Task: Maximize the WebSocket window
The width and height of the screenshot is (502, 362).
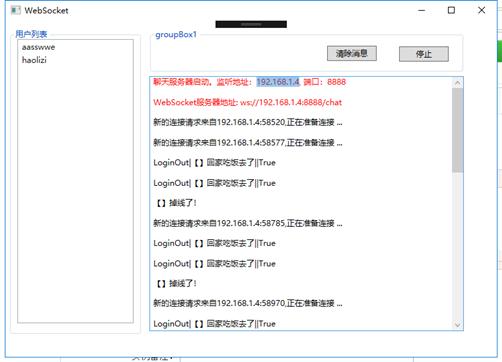Action: click(x=451, y=10)
